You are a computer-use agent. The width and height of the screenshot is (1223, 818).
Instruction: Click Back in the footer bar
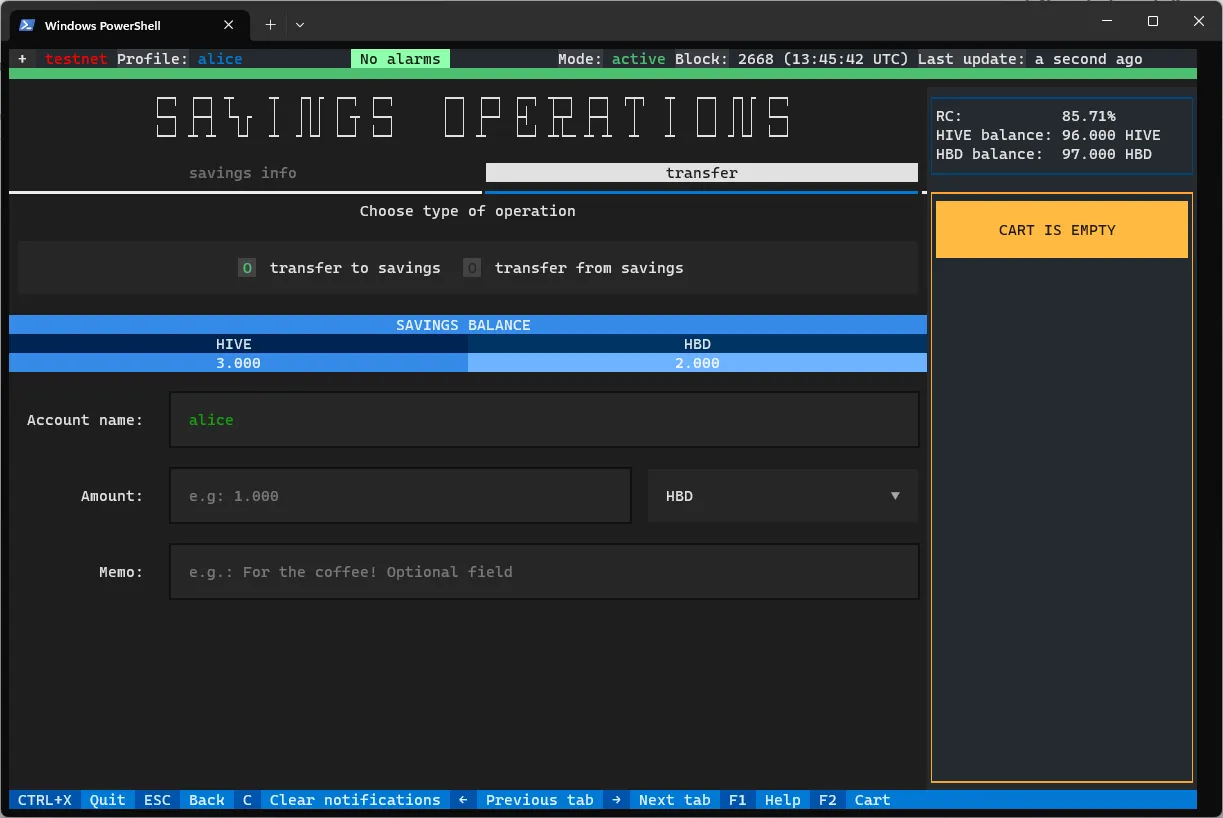pyautogui.click(x=207, y=800)
